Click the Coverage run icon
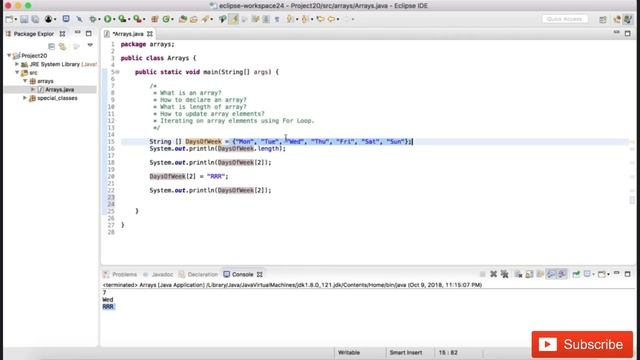 pyautogui.click(x=122, y=19)
